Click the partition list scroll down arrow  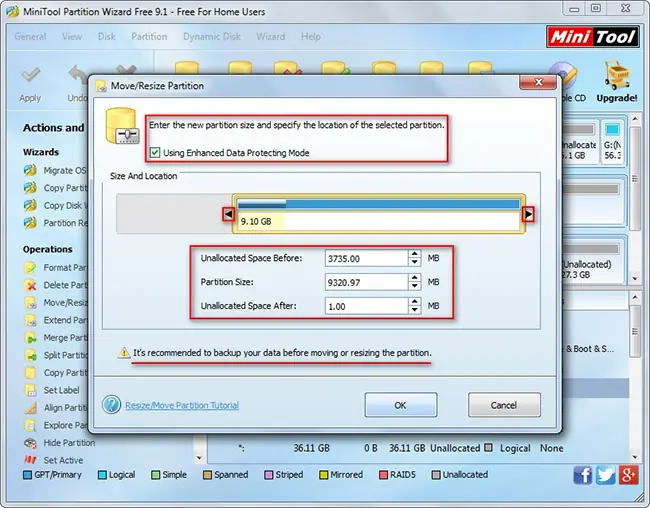coord(635,457)
